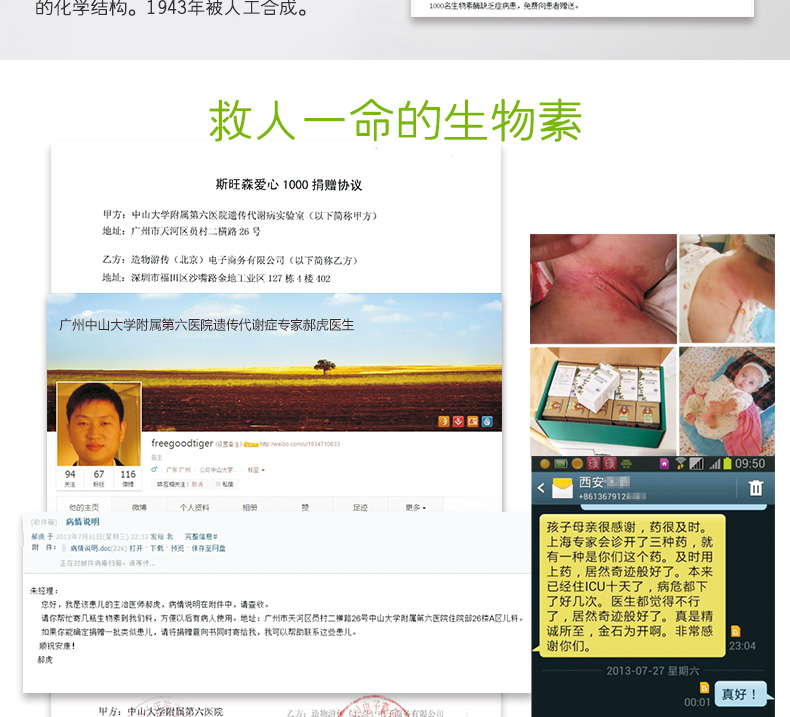Click the Wi-Fi icon in phone status bar

tap(680, 464)
